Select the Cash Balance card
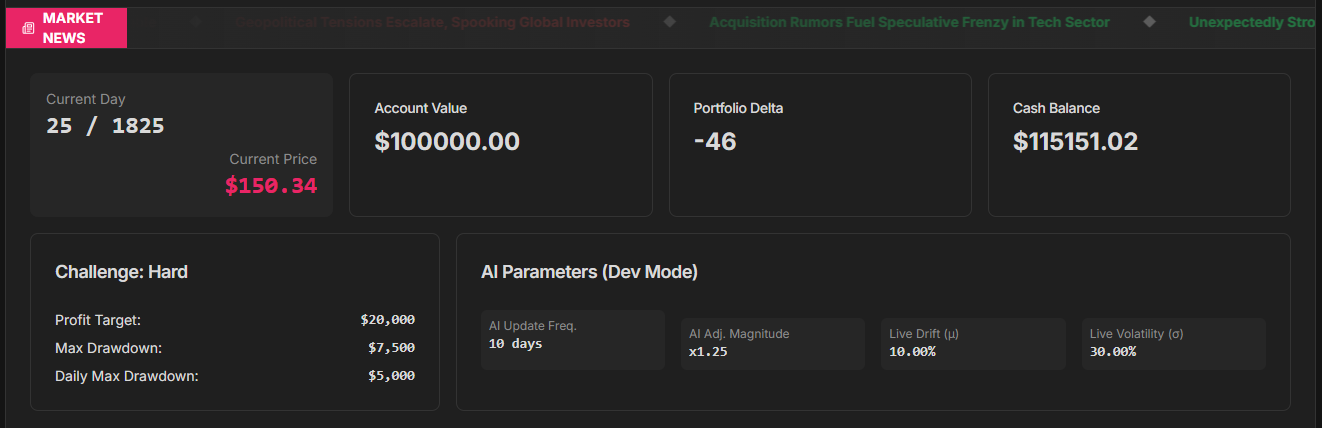The image size is (1322, 428). tap(1139, 144)
